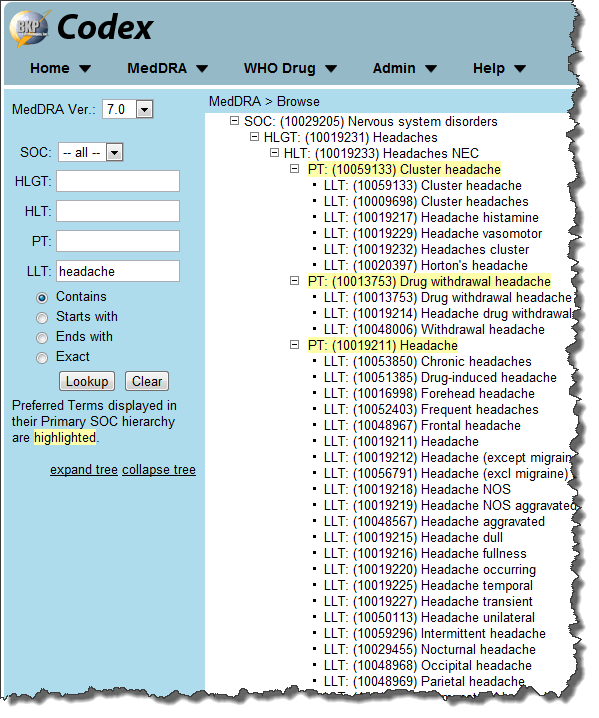
Task: Select LLT Drug-induced headache
Action: (x=440, y=378)
